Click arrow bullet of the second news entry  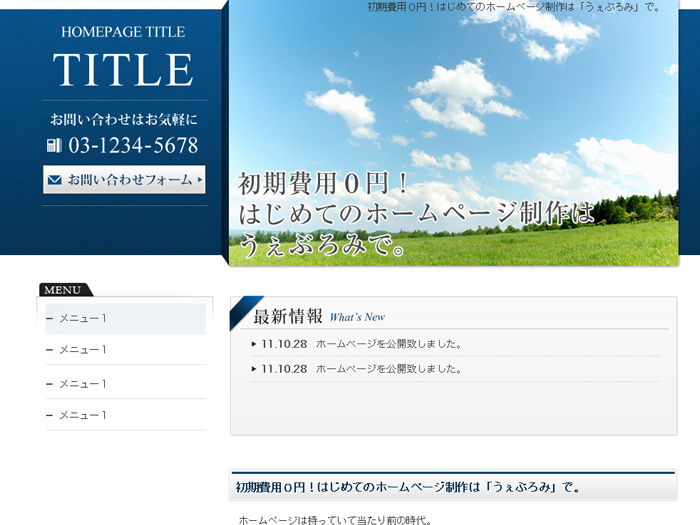pos(254,369)
